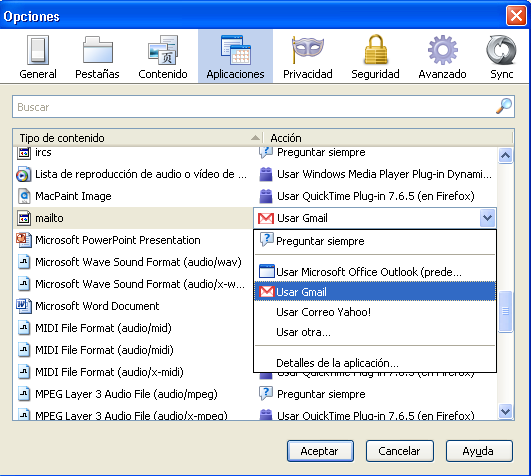Collapse the mailto action dropdown arrow
The width and height of the screenshot is (531, 476).
pyautogui.click(x=488, y=218)
